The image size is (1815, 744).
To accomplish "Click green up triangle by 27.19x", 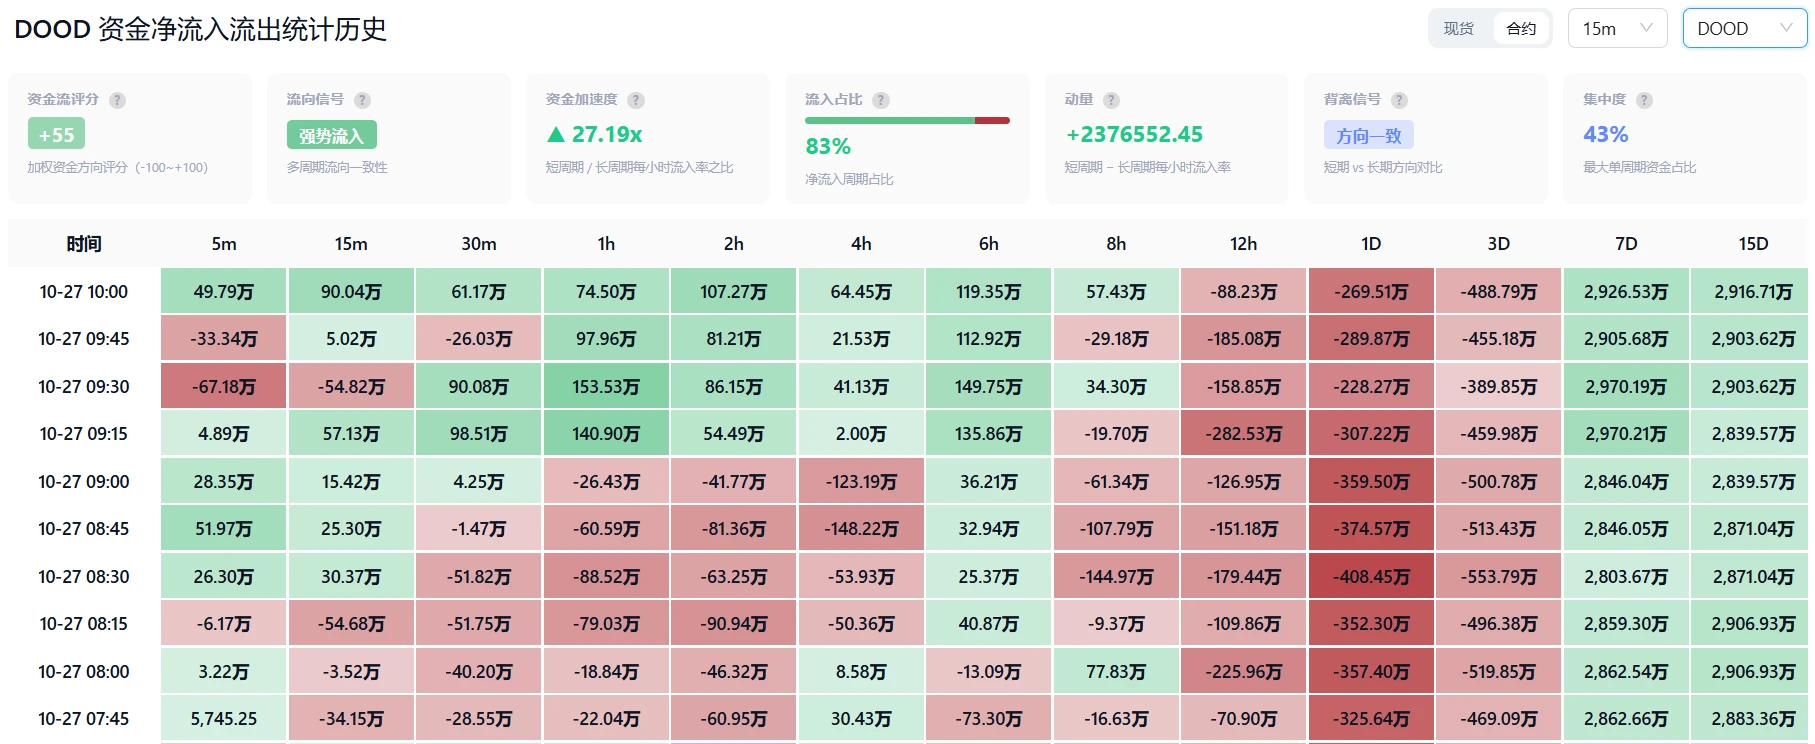I will [556, 134].
